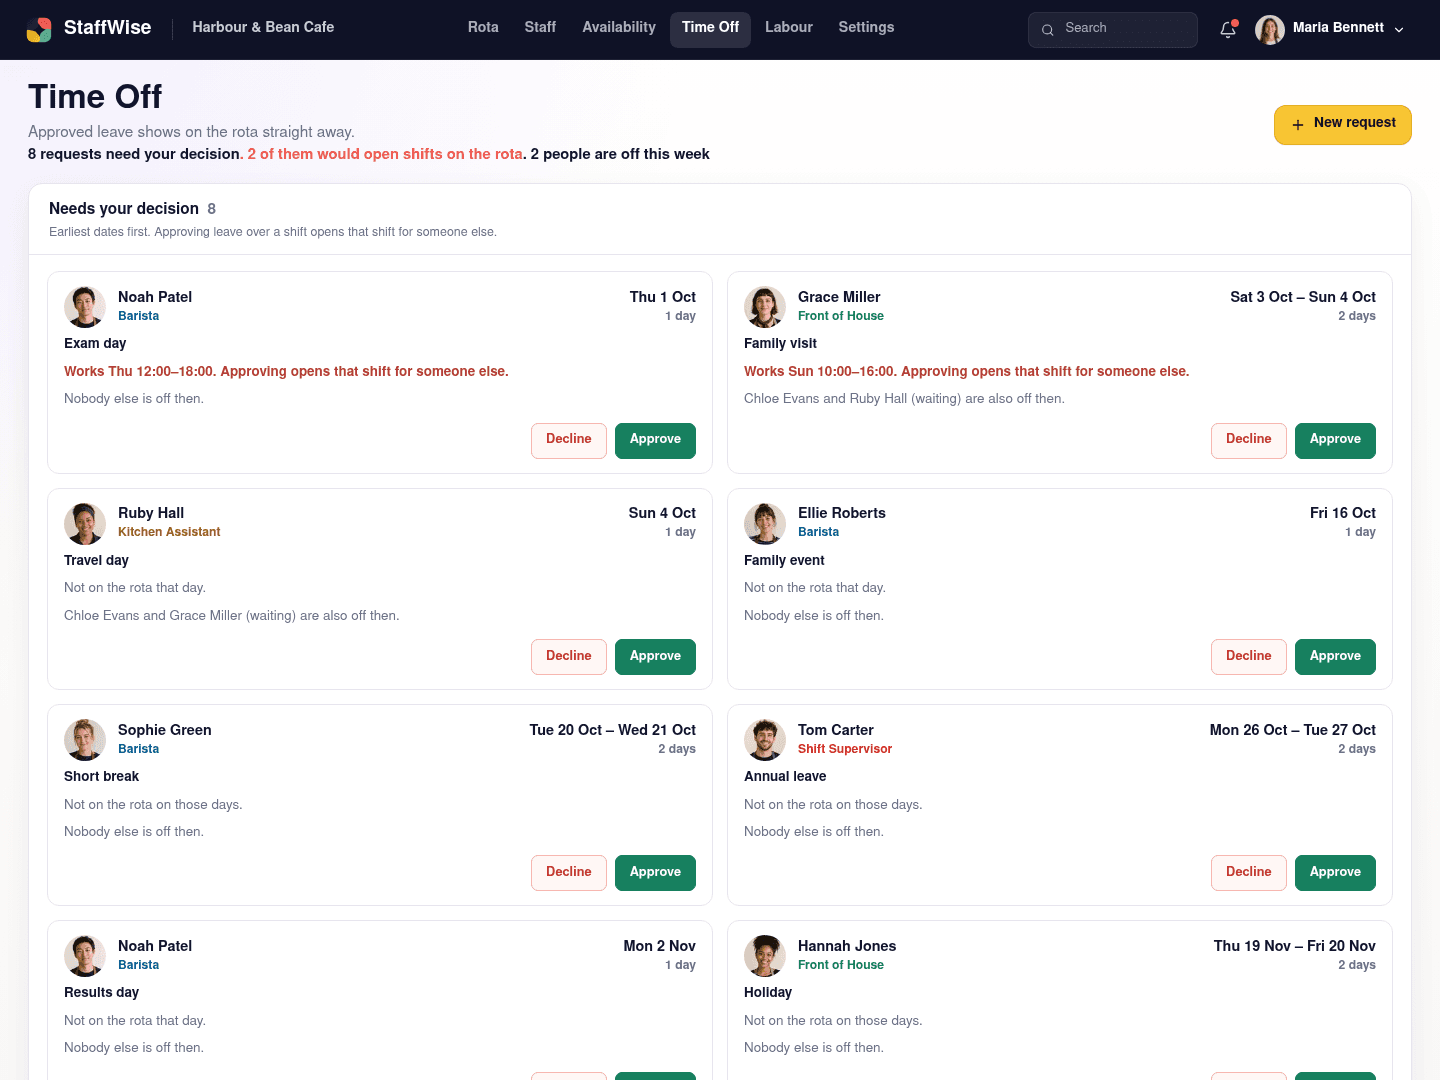Click the "Shift Supervisor" role label
1440x1080 pixels.
pyautogui.click(x=845, y=749)
